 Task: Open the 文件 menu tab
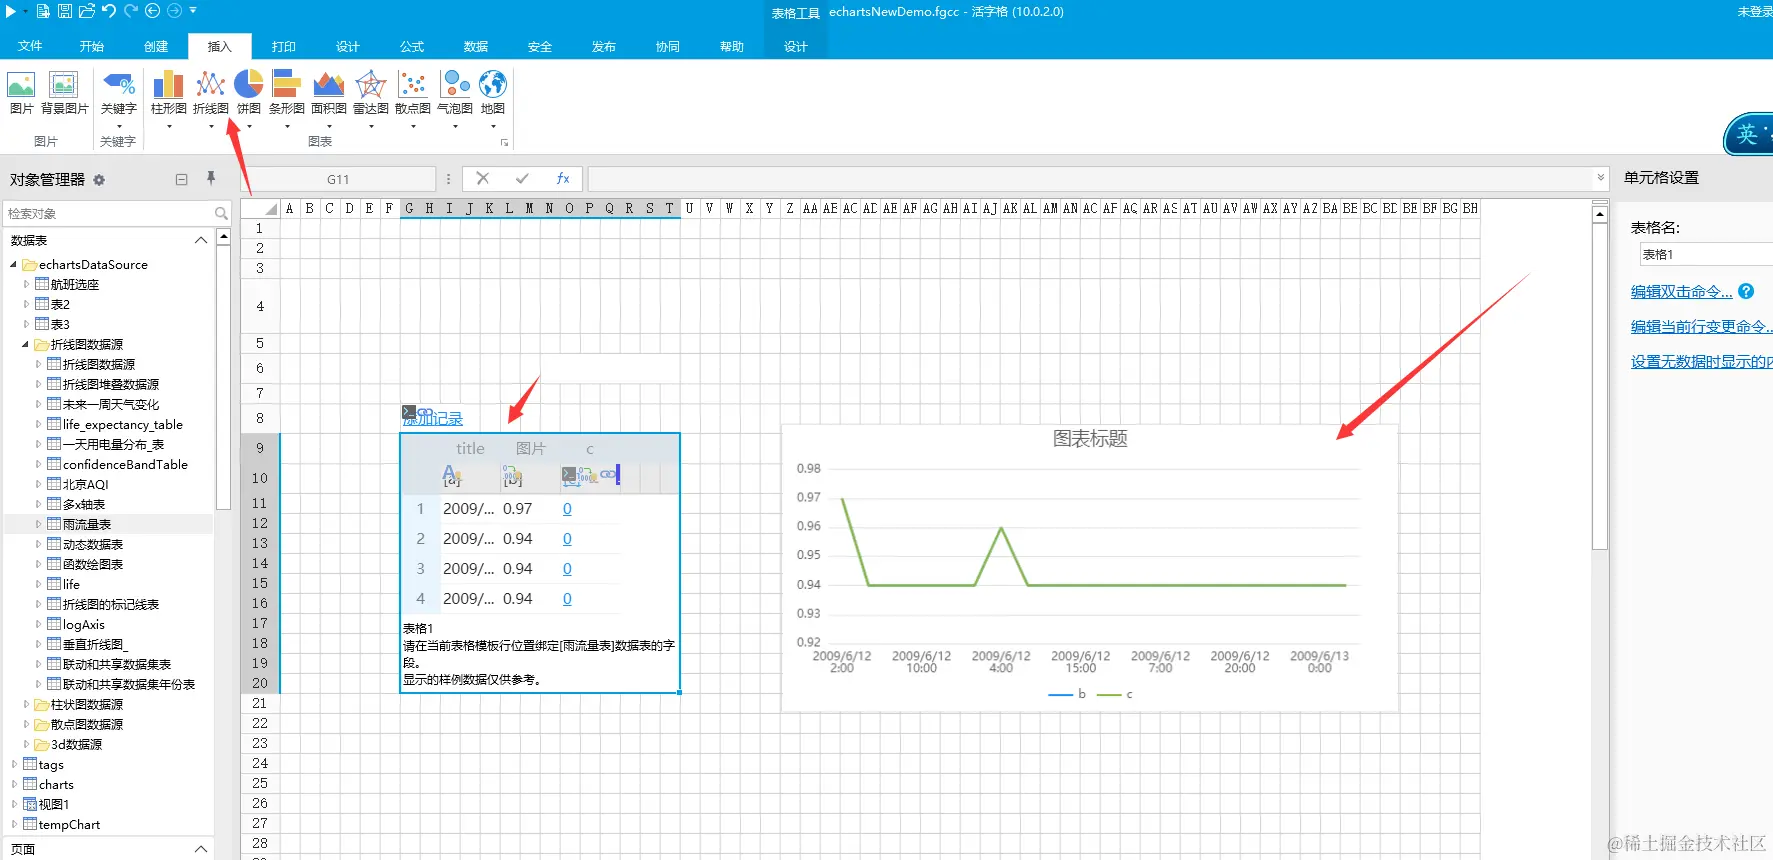pos(30,46)
